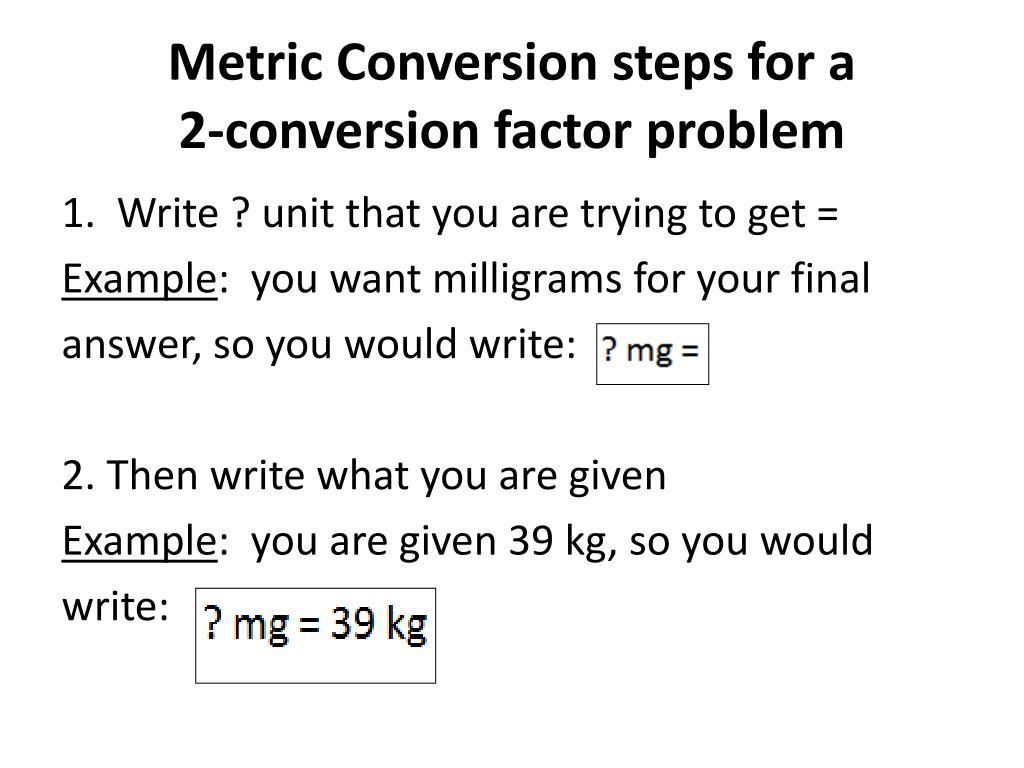
Task: Click the question mark in step 1 sentence
Action: click(x=240, y=213)
